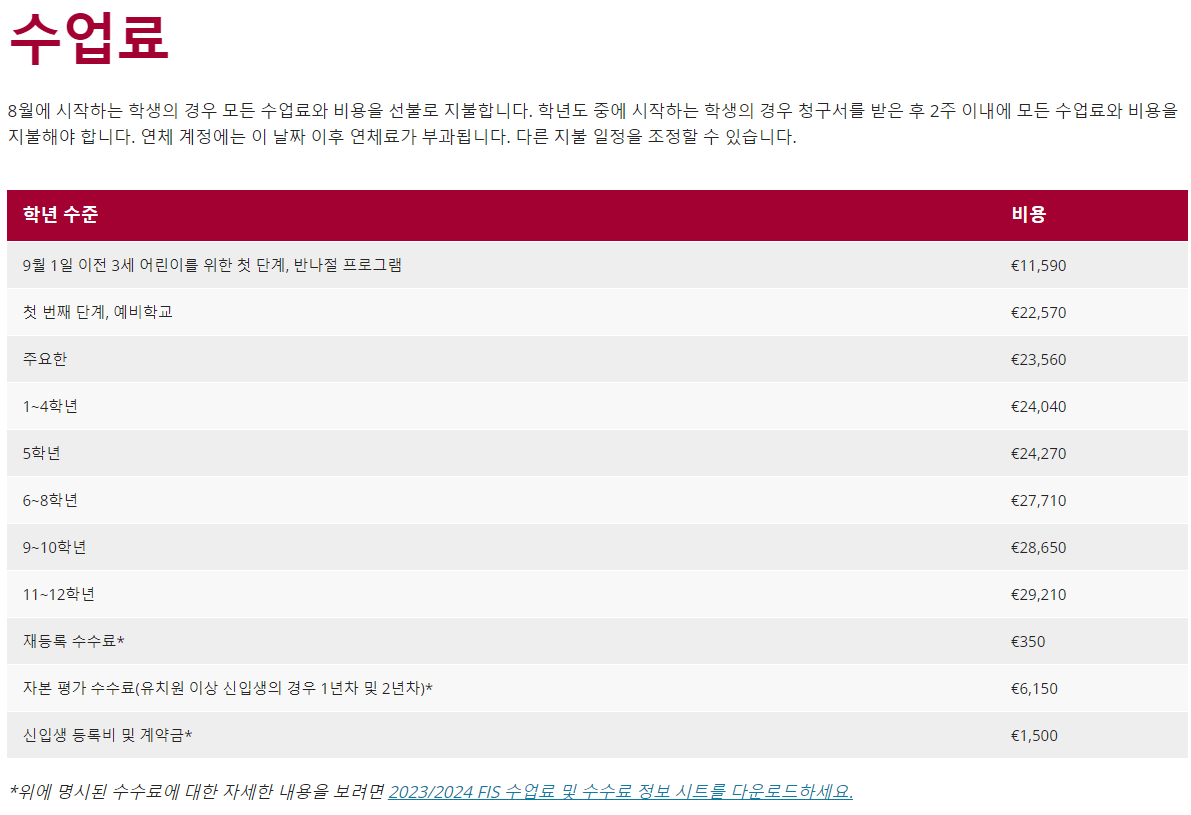1191x815 pixels.
Task: Click the intro paragraph starting 8월에 시작하는
Action: tap(592, 124)
